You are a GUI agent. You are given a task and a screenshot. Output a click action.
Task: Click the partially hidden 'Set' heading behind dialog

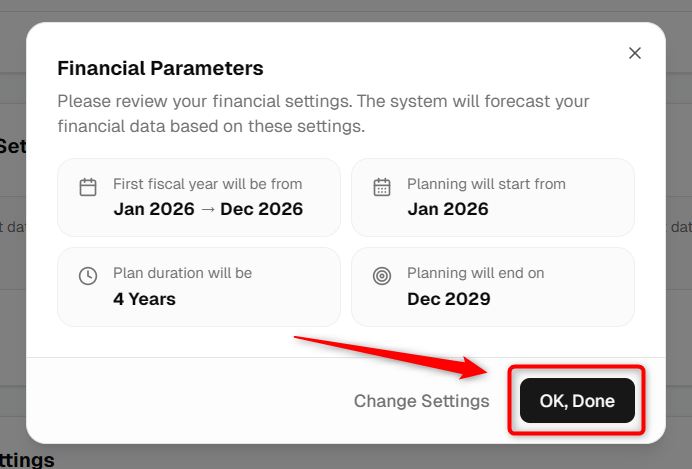13,146
